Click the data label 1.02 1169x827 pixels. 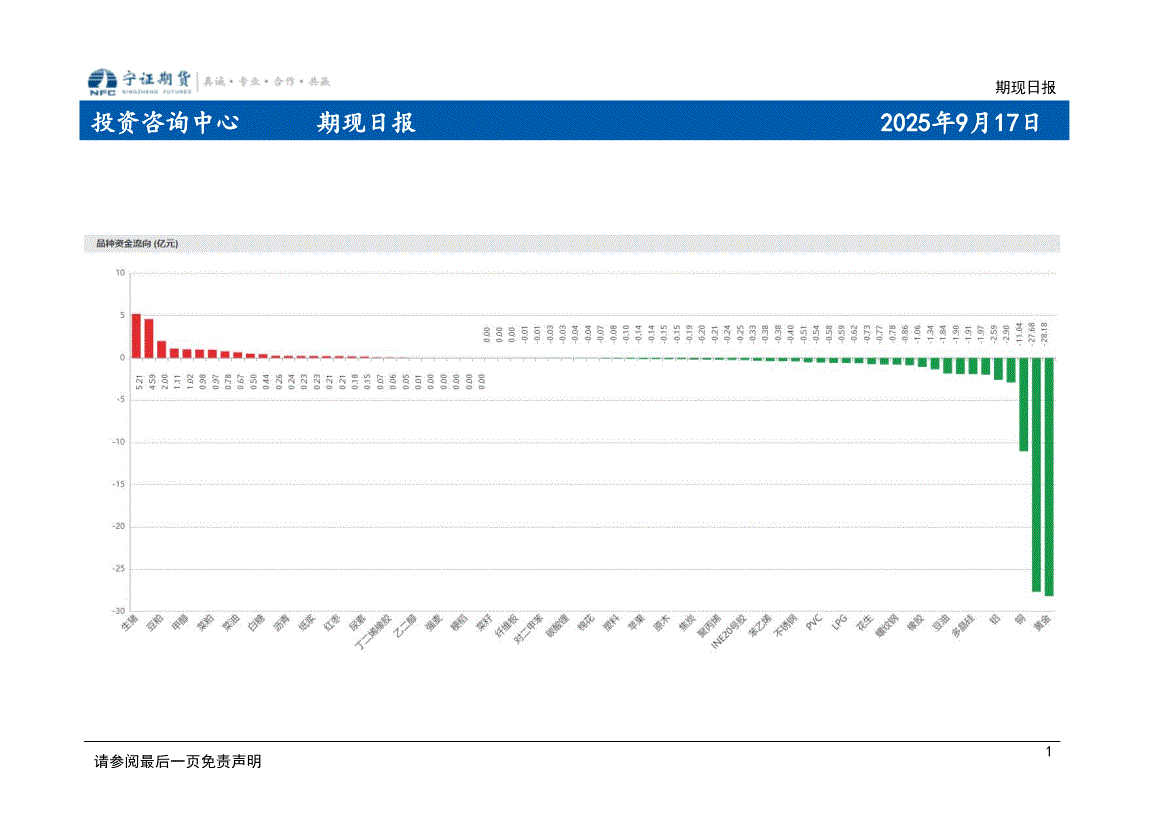coord(190,382)
